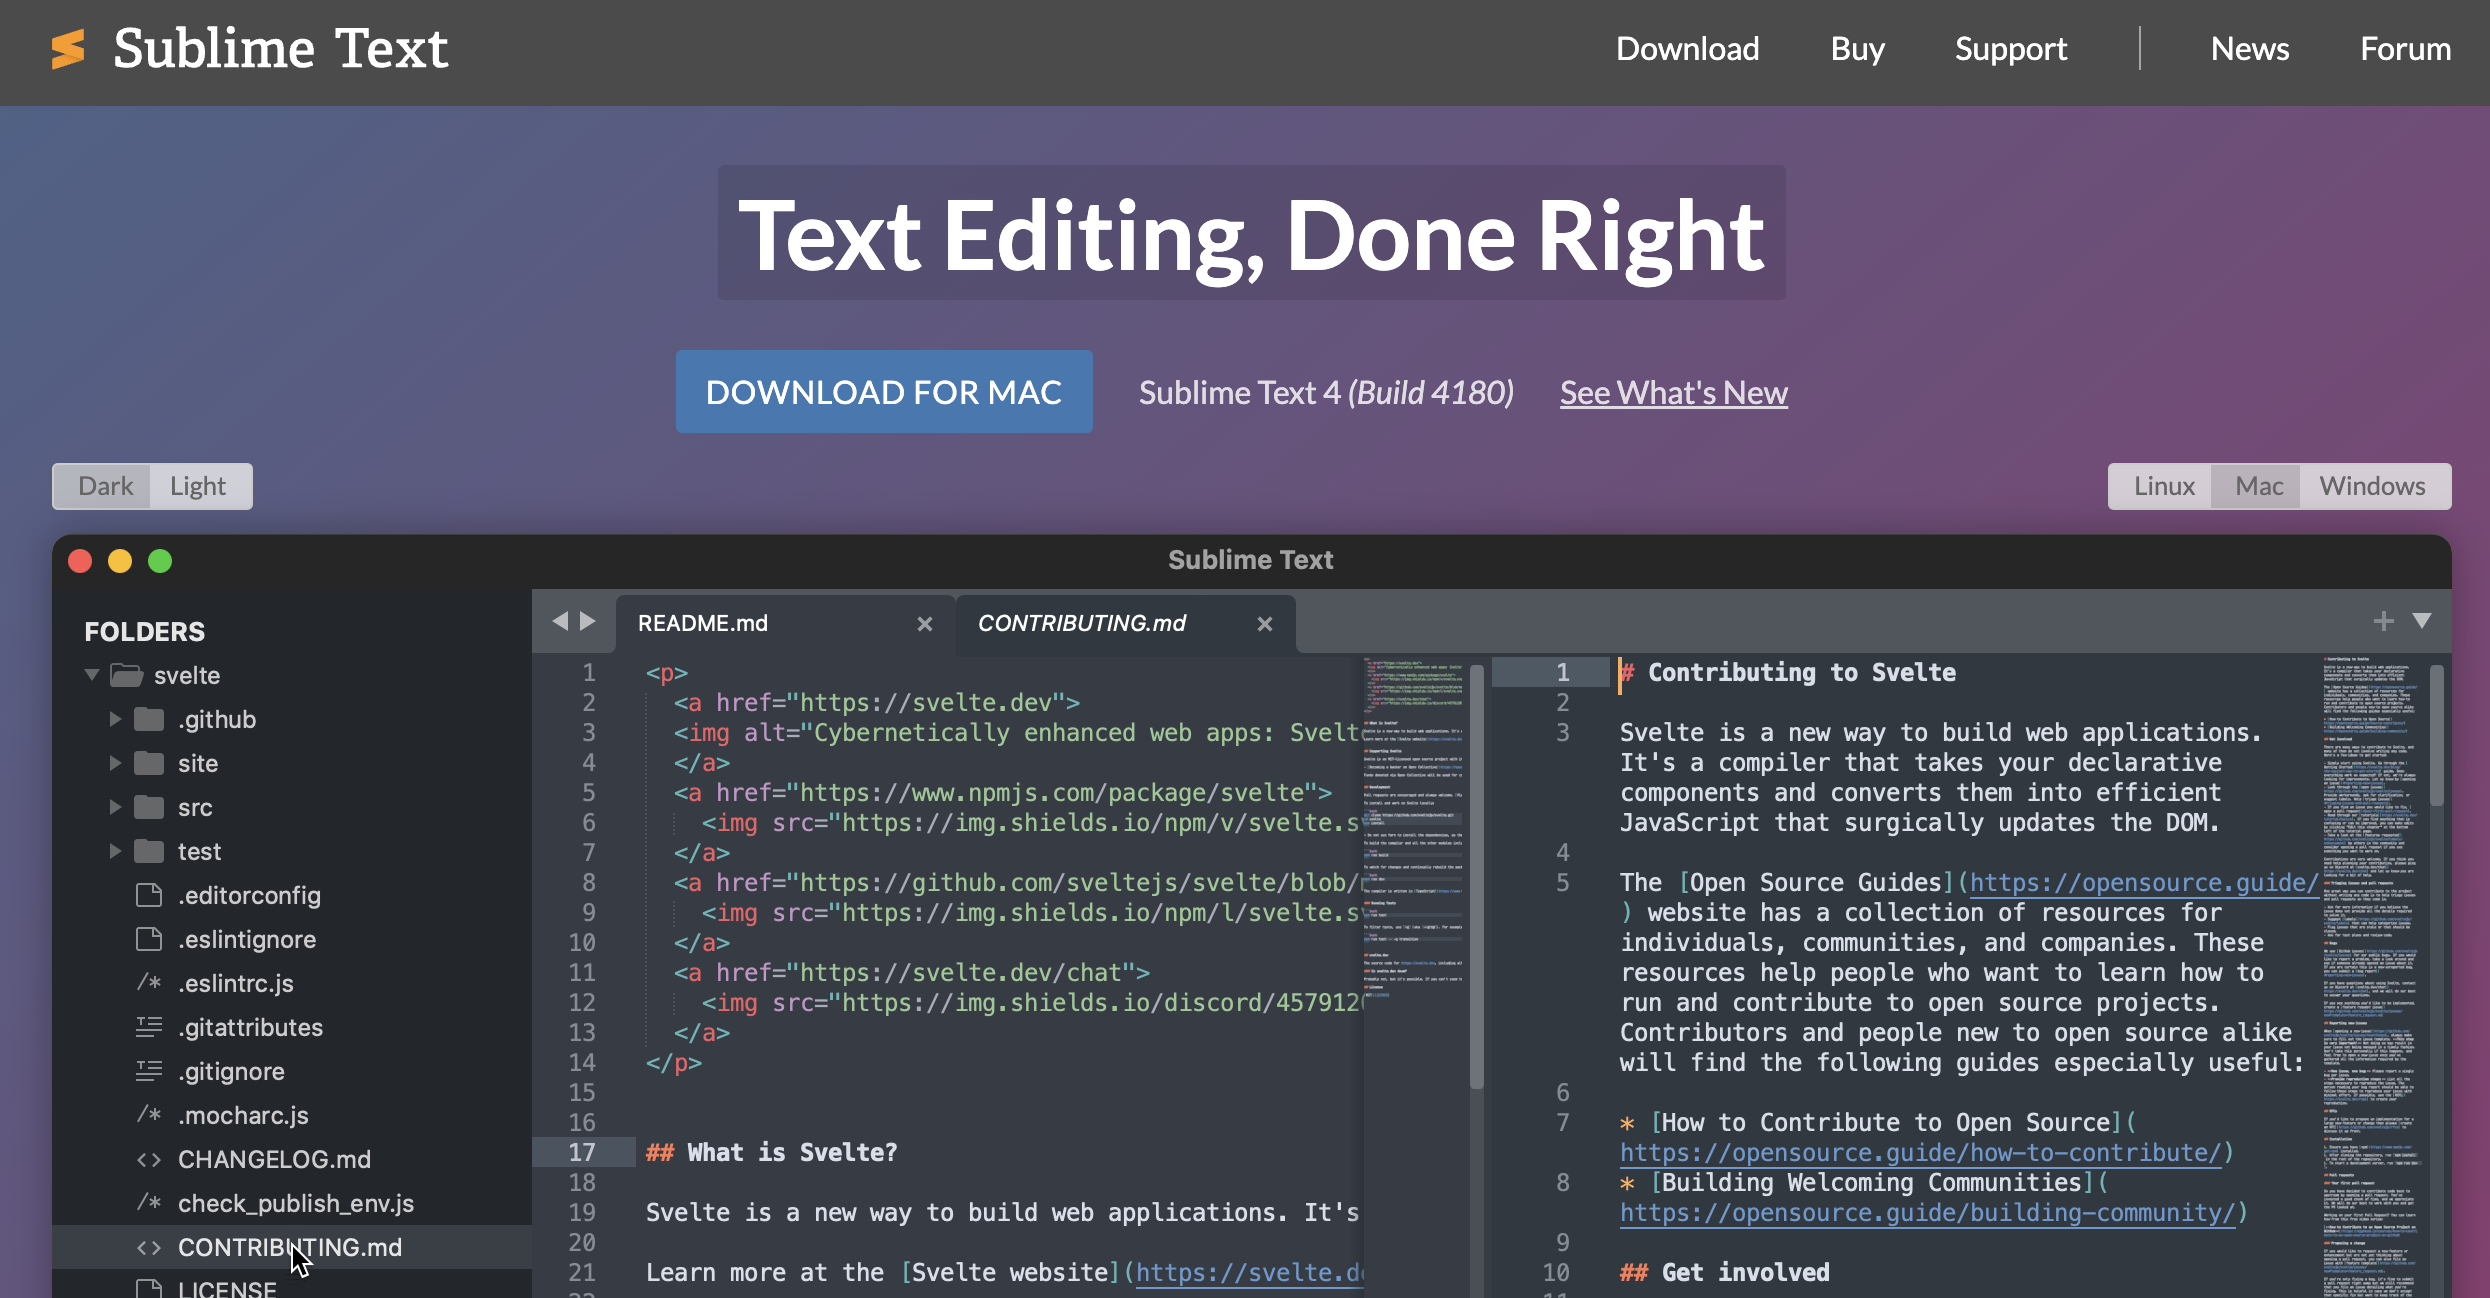Viewport: 2490px width, 1298px height.
Task: Close the CONTRIBUTING.md tab using its X icon
Action: (x=1264, y=624)
